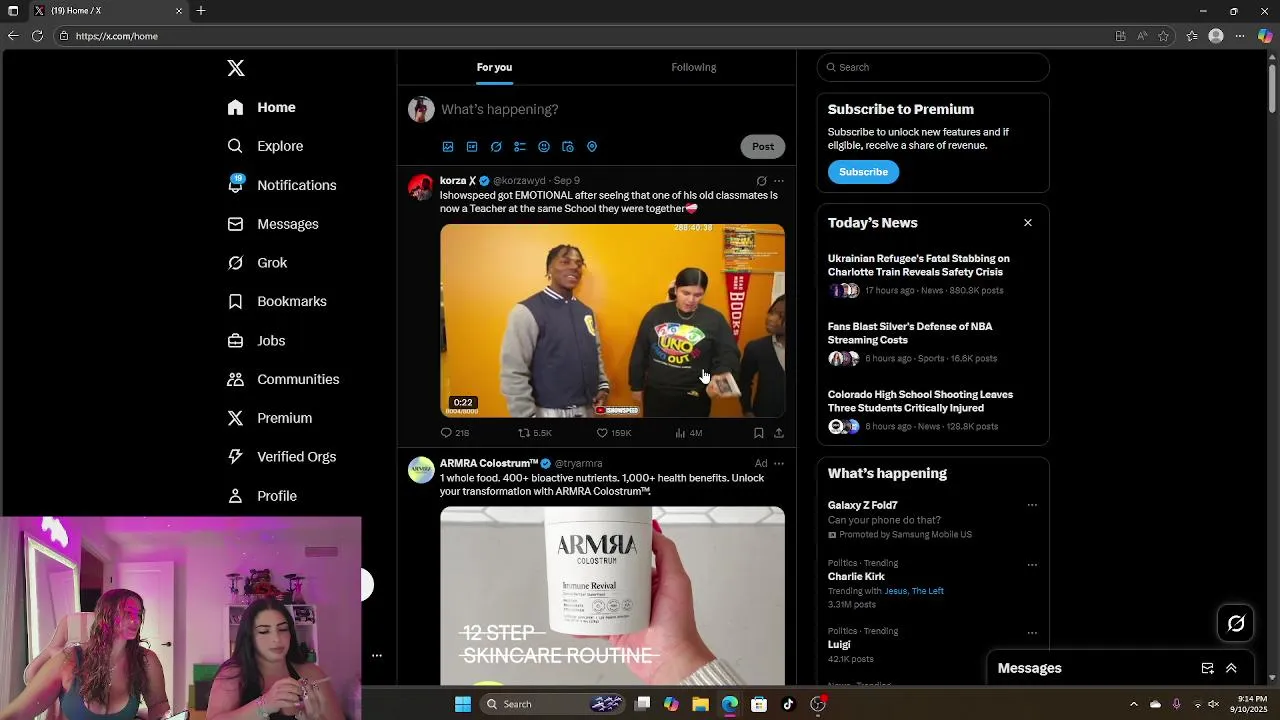Add a GIF in the composer
Viewport: 1280px width, 720px height.
tap(472, 147)
